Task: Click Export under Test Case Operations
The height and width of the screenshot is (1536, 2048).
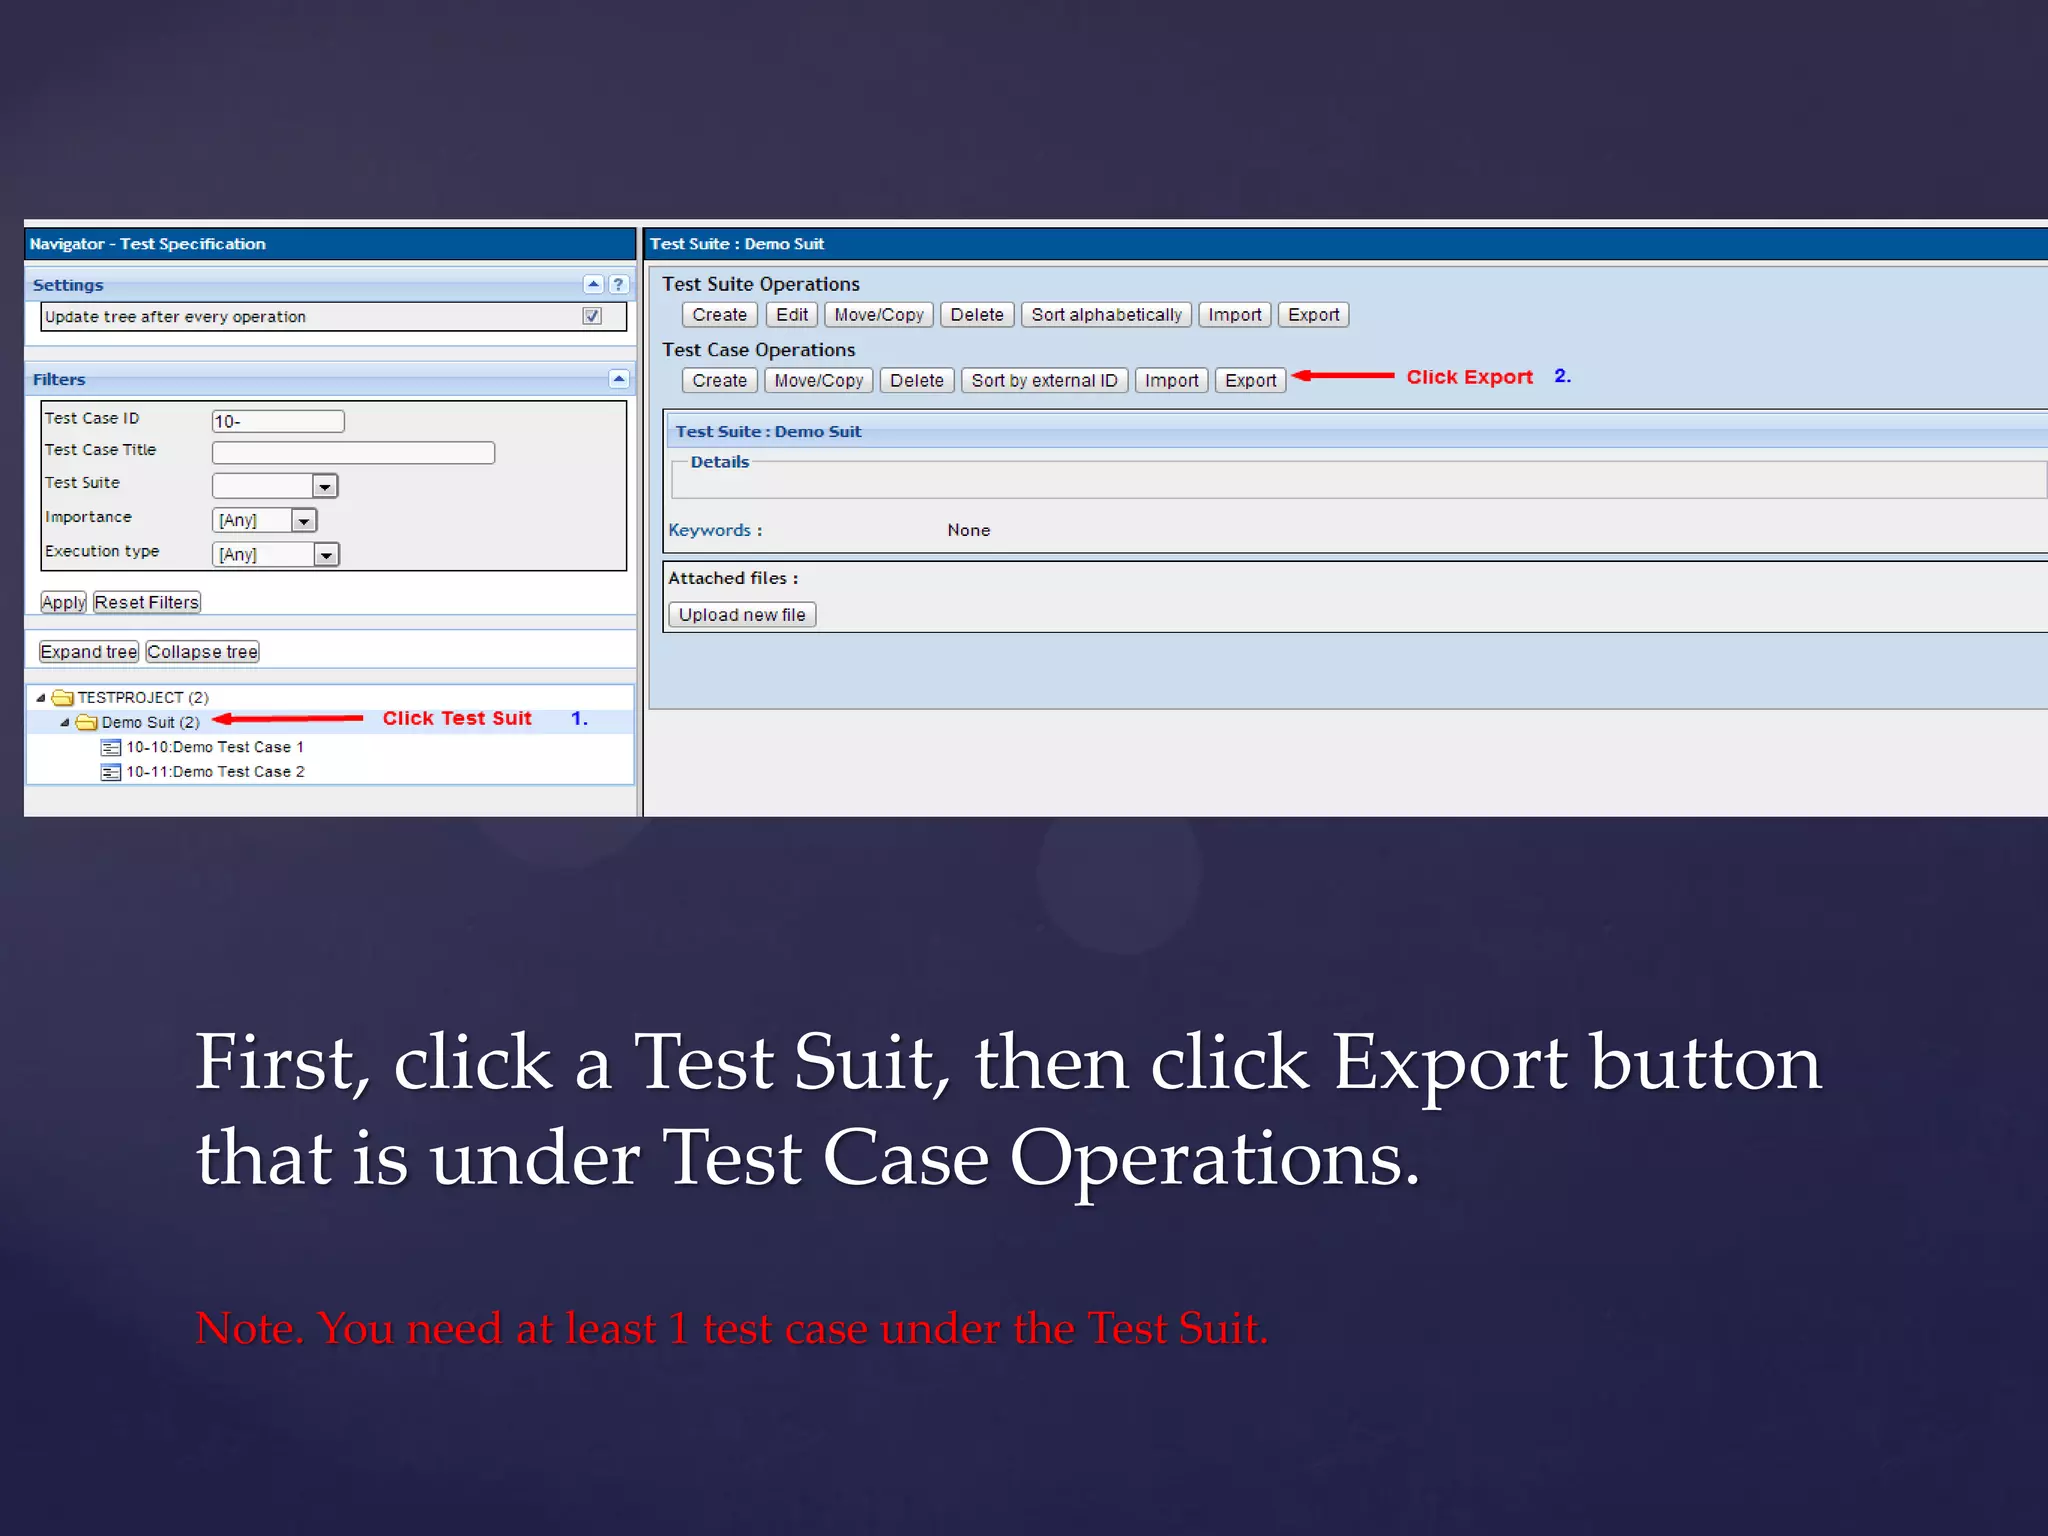Action: 1250,380
